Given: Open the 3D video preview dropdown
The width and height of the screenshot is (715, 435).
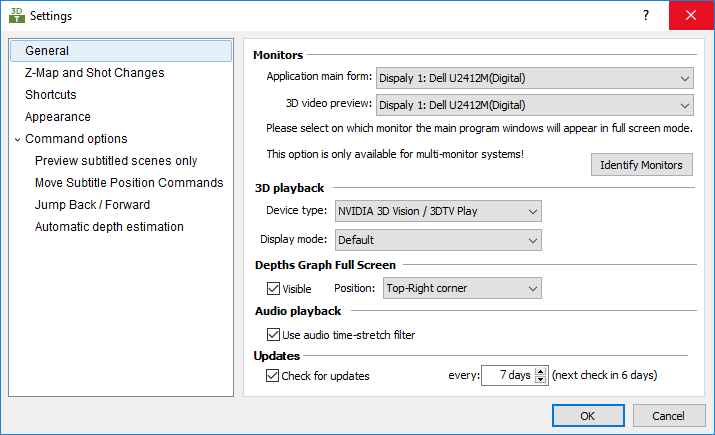Looking at the screenshot, I should [x=534, y=104].
